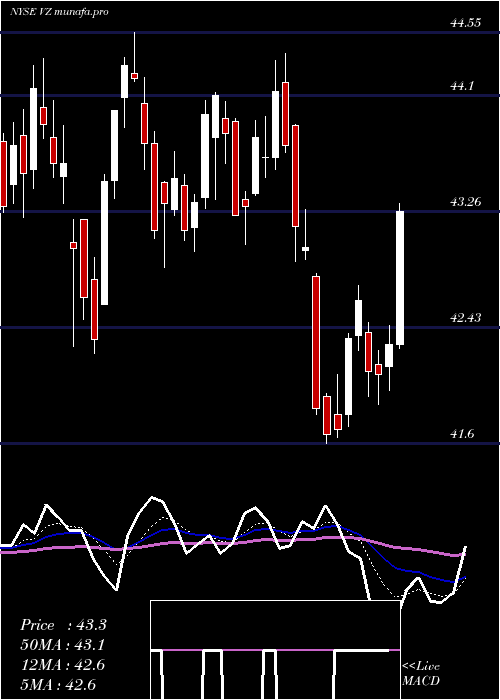The width and height of the screenshot is (500, 700).
Task: Click the <<Live MACD label
Action: pos(421,673)
